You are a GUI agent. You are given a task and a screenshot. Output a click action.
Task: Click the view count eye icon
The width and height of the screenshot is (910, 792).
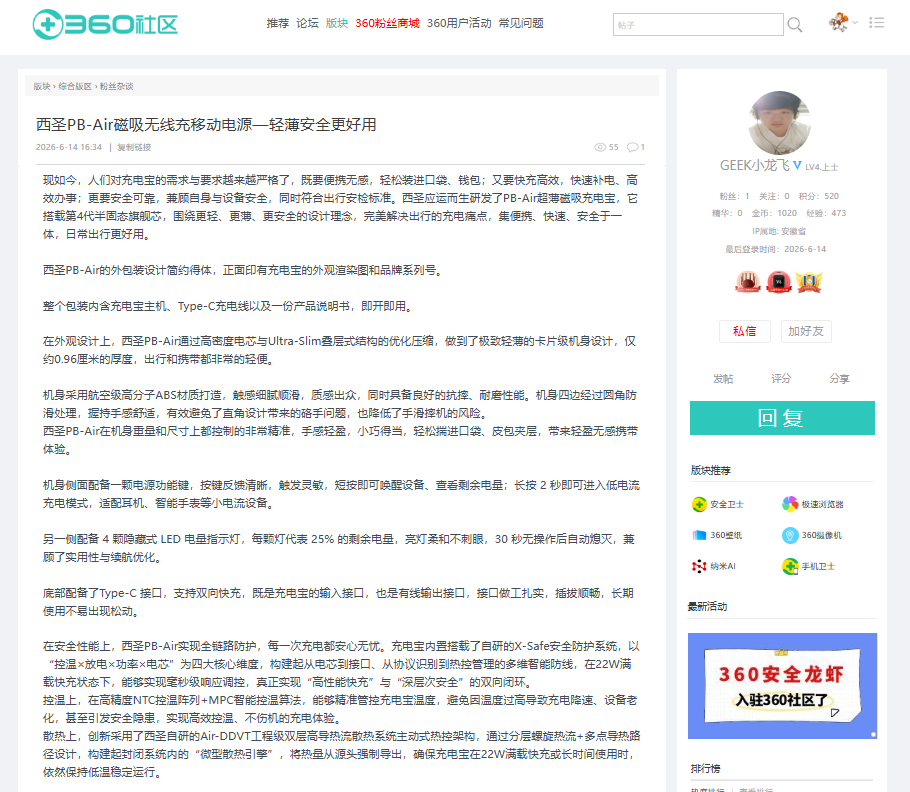(600, 147)
